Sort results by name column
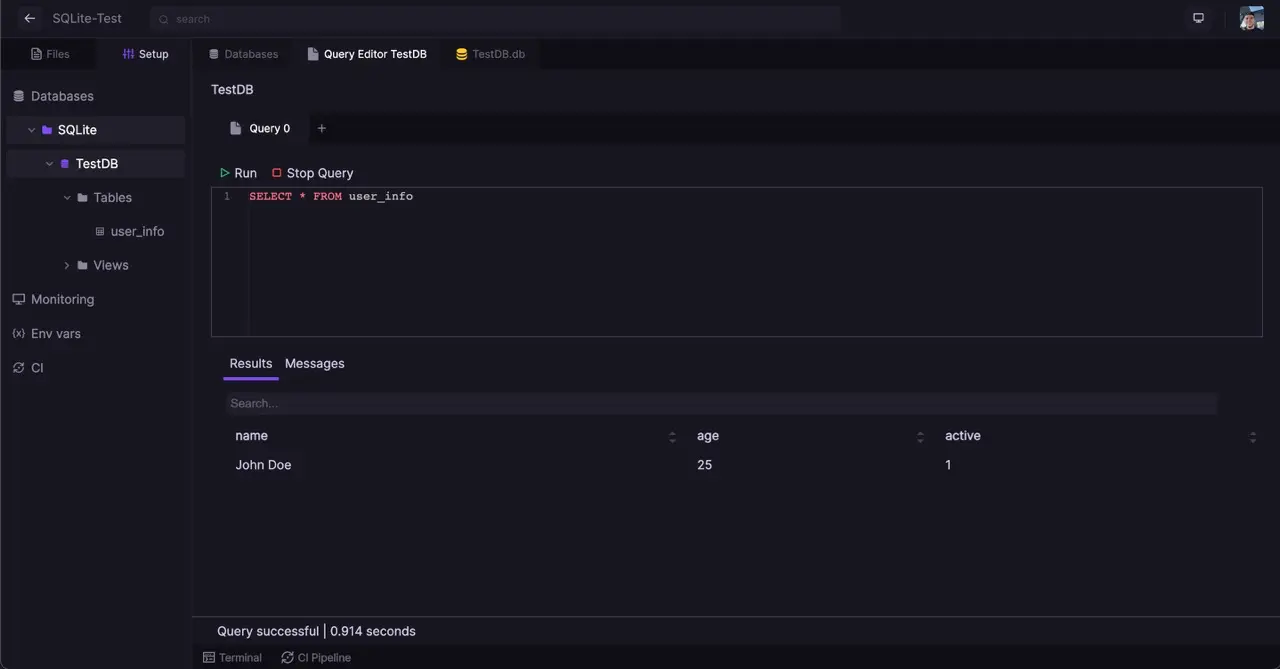This screenshot has width=1280, height=669. point(672,437)
